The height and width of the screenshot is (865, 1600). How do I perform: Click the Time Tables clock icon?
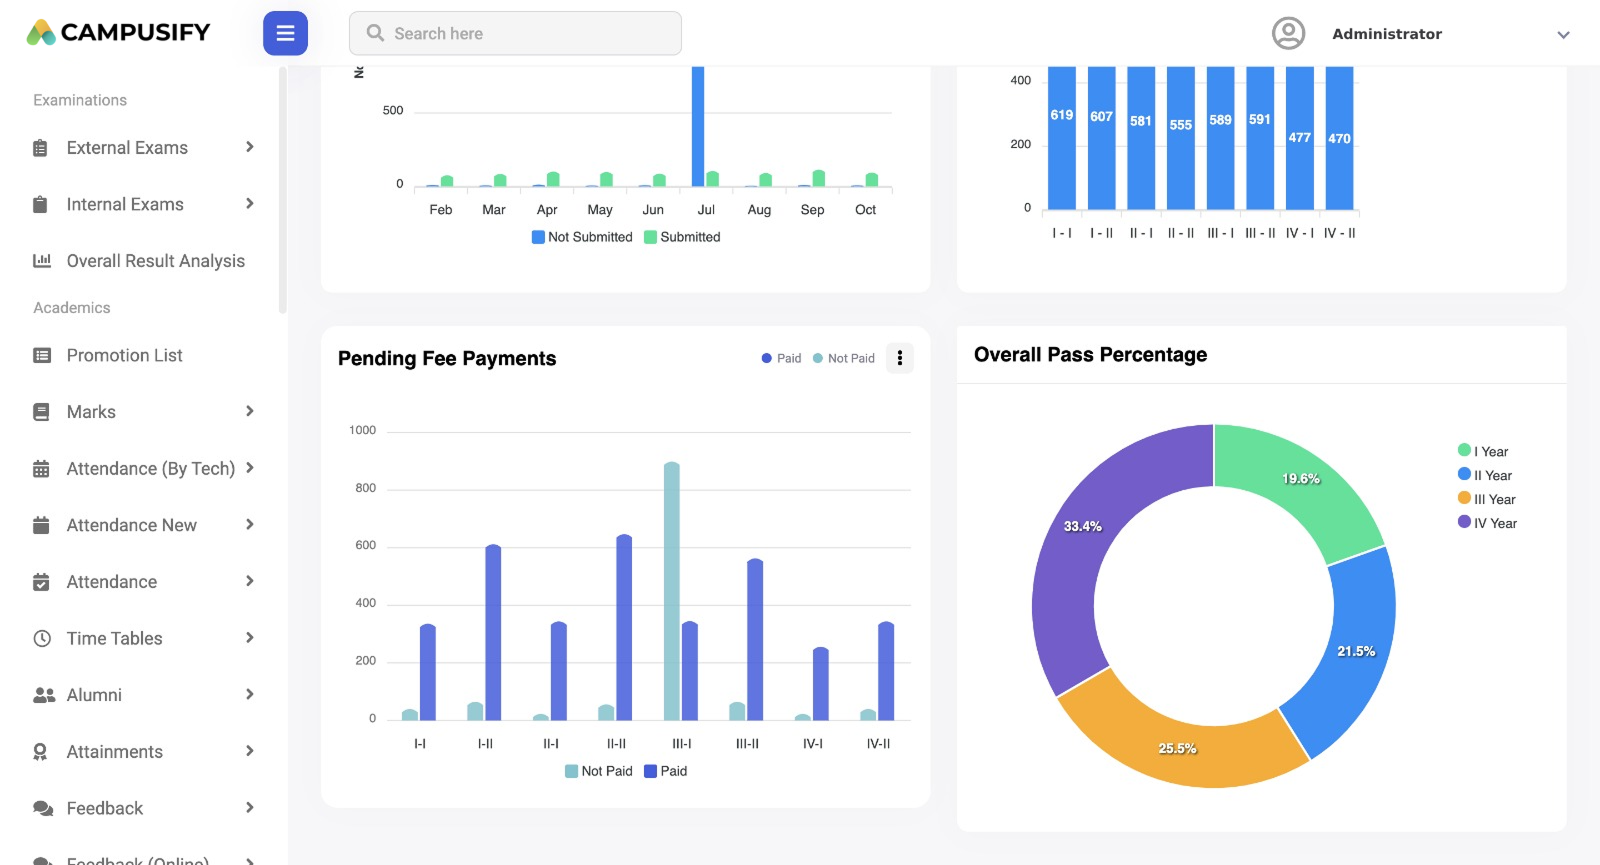coord(42,638)
